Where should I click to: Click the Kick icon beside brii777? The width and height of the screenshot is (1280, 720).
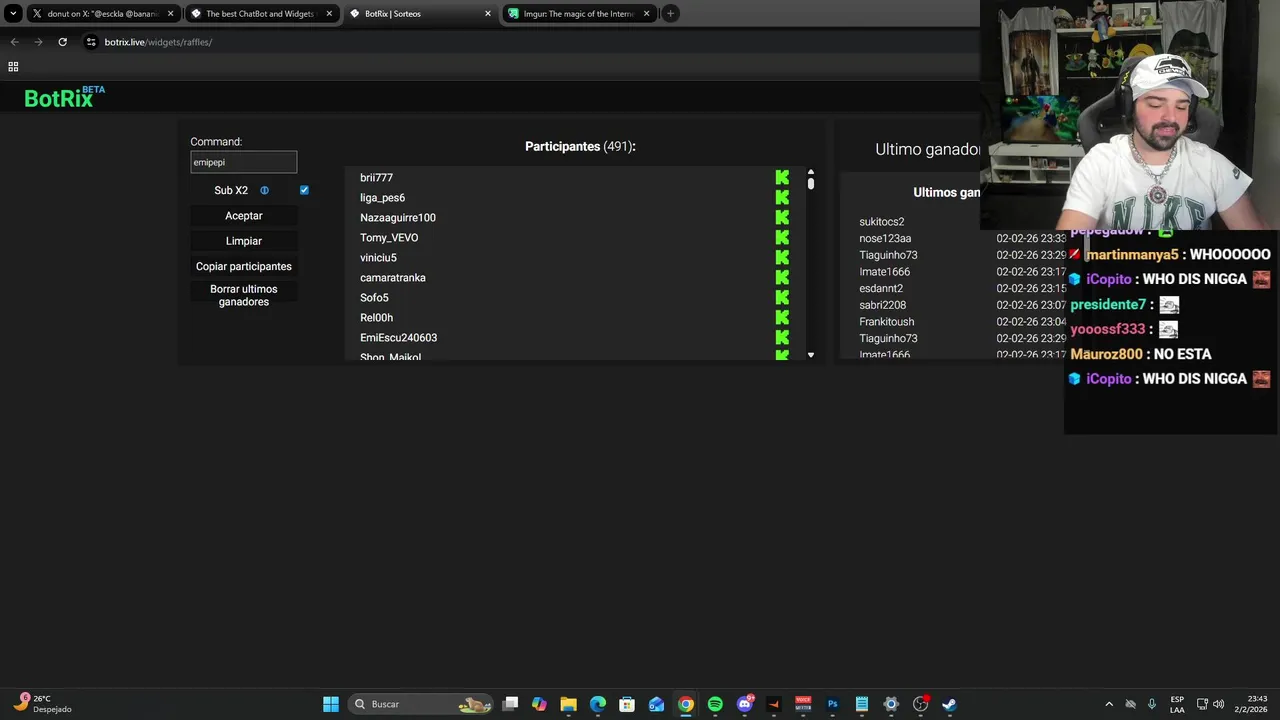click(782, 177)
